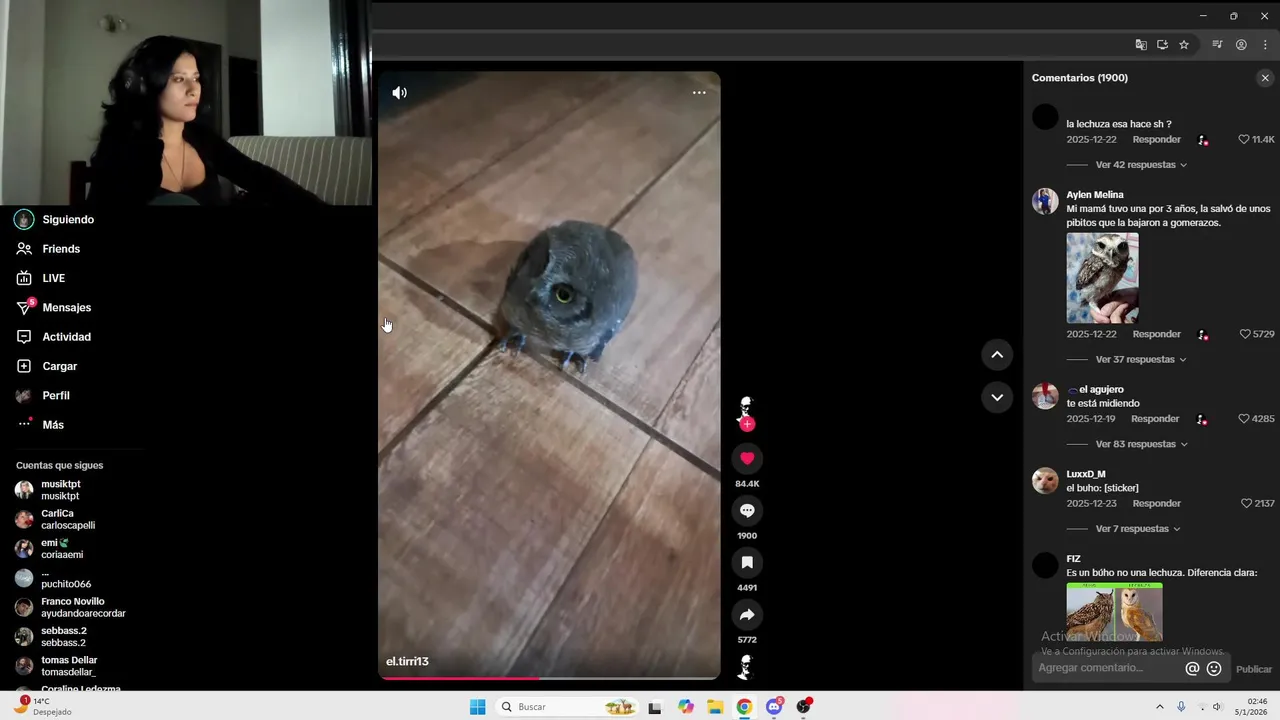Like el agujero's comment
This screenshot has height=720, width=1280.
[1244, 419]
